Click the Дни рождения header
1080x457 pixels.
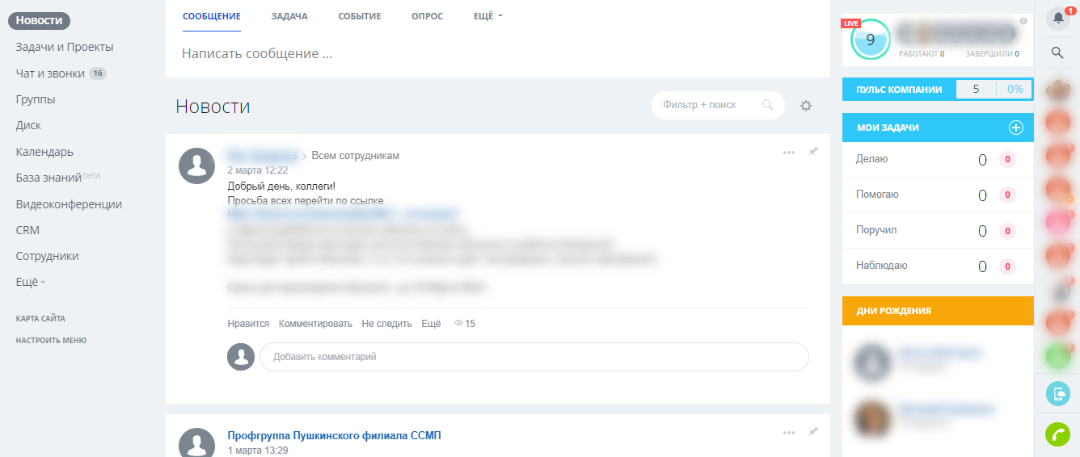[x=937, y=311]
